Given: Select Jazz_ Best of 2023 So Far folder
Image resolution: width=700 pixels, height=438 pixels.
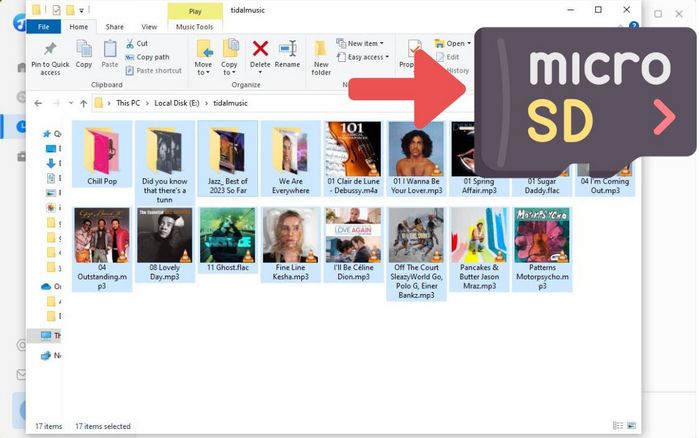Looking at the screenshot, I should [228, 159].
